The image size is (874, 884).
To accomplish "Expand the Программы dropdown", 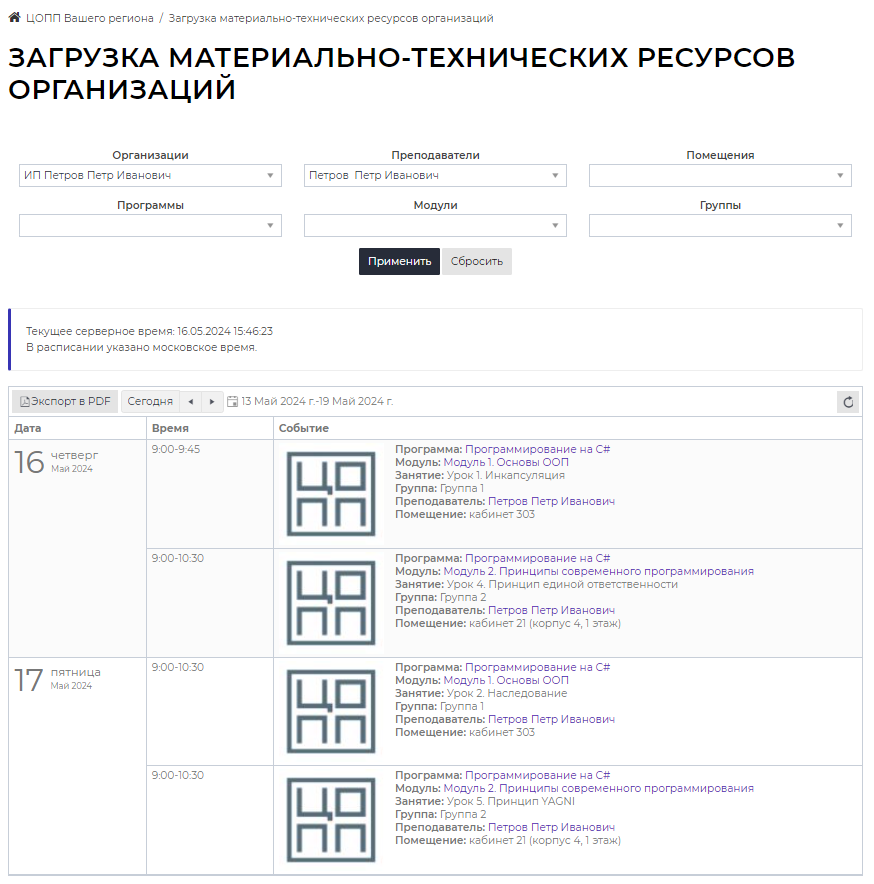I will pyautogui.click(x=150, y=226).
